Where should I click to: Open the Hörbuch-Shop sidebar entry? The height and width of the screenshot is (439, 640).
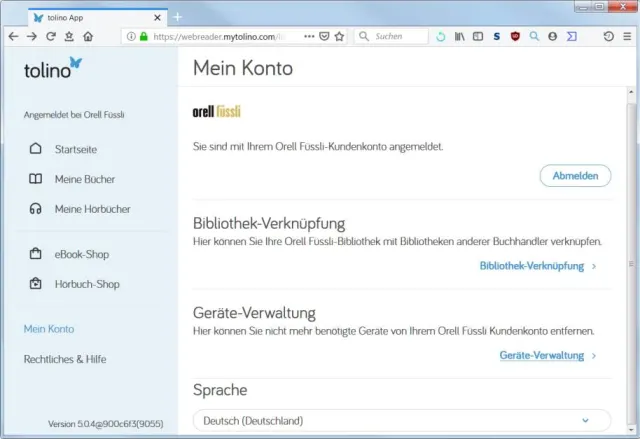pyautogui.click(x=86, y=284)
